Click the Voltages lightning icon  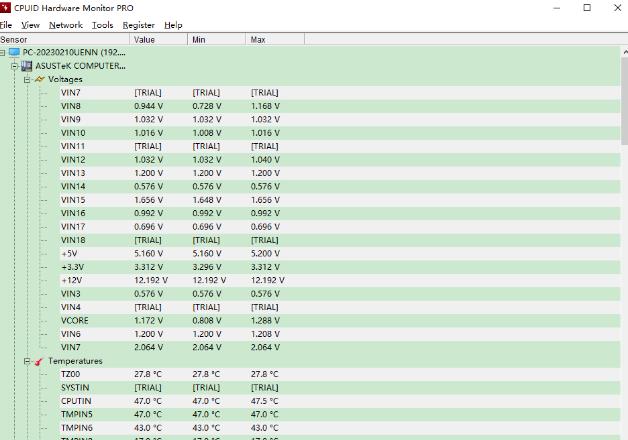tap(39, 79)
